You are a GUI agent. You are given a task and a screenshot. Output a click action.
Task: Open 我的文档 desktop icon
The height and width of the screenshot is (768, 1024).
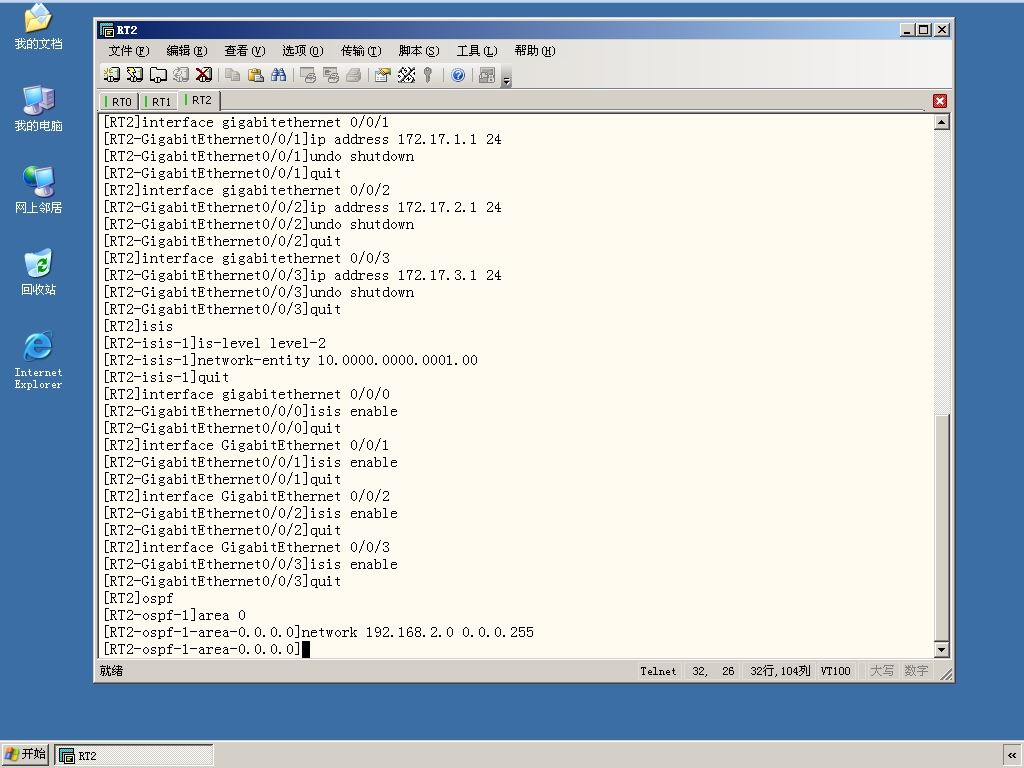(x=38, y=27)
